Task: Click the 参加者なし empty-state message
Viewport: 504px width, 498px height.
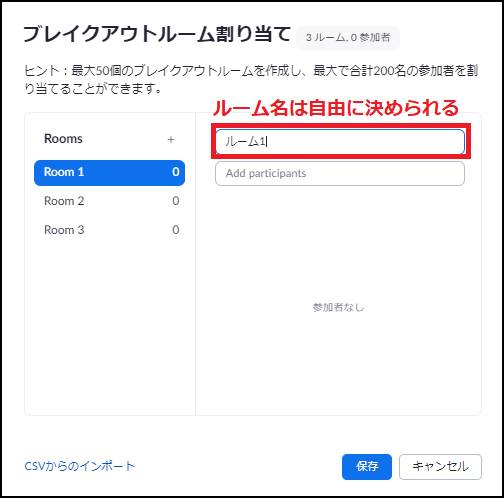Action: [x=338, y=307]
